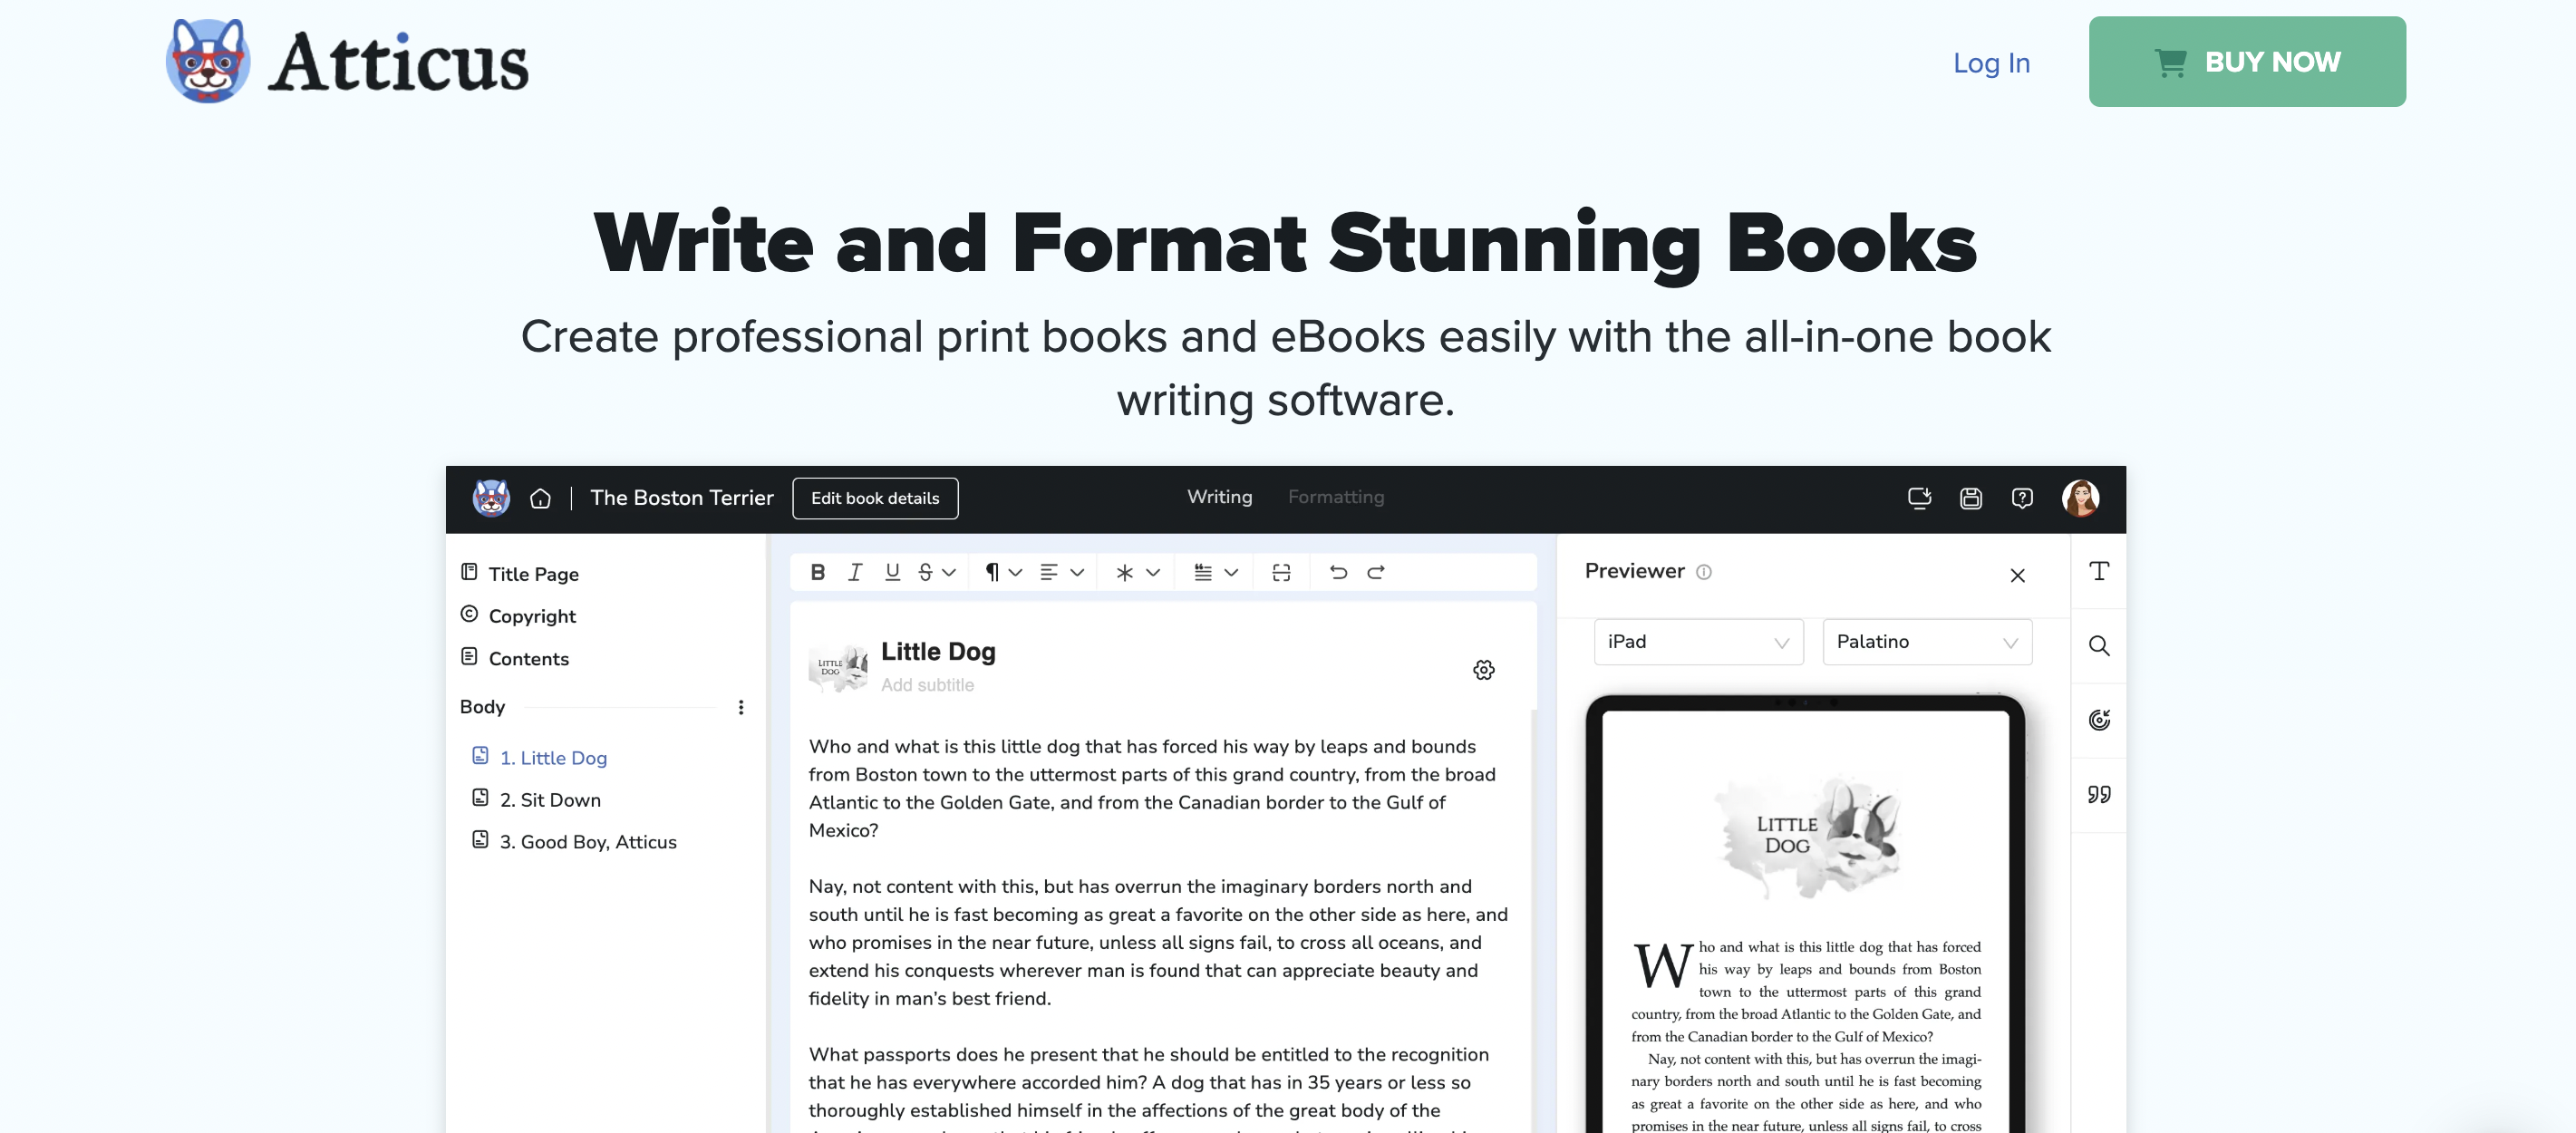
Task: Select Copyright in the sidebar
Action: 532,616
